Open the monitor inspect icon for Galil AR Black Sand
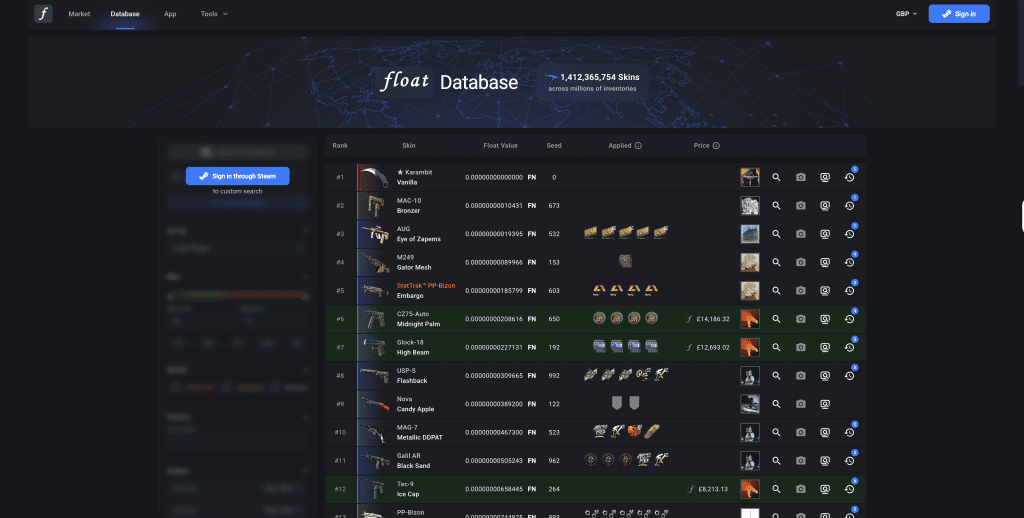 coord(825,461)
